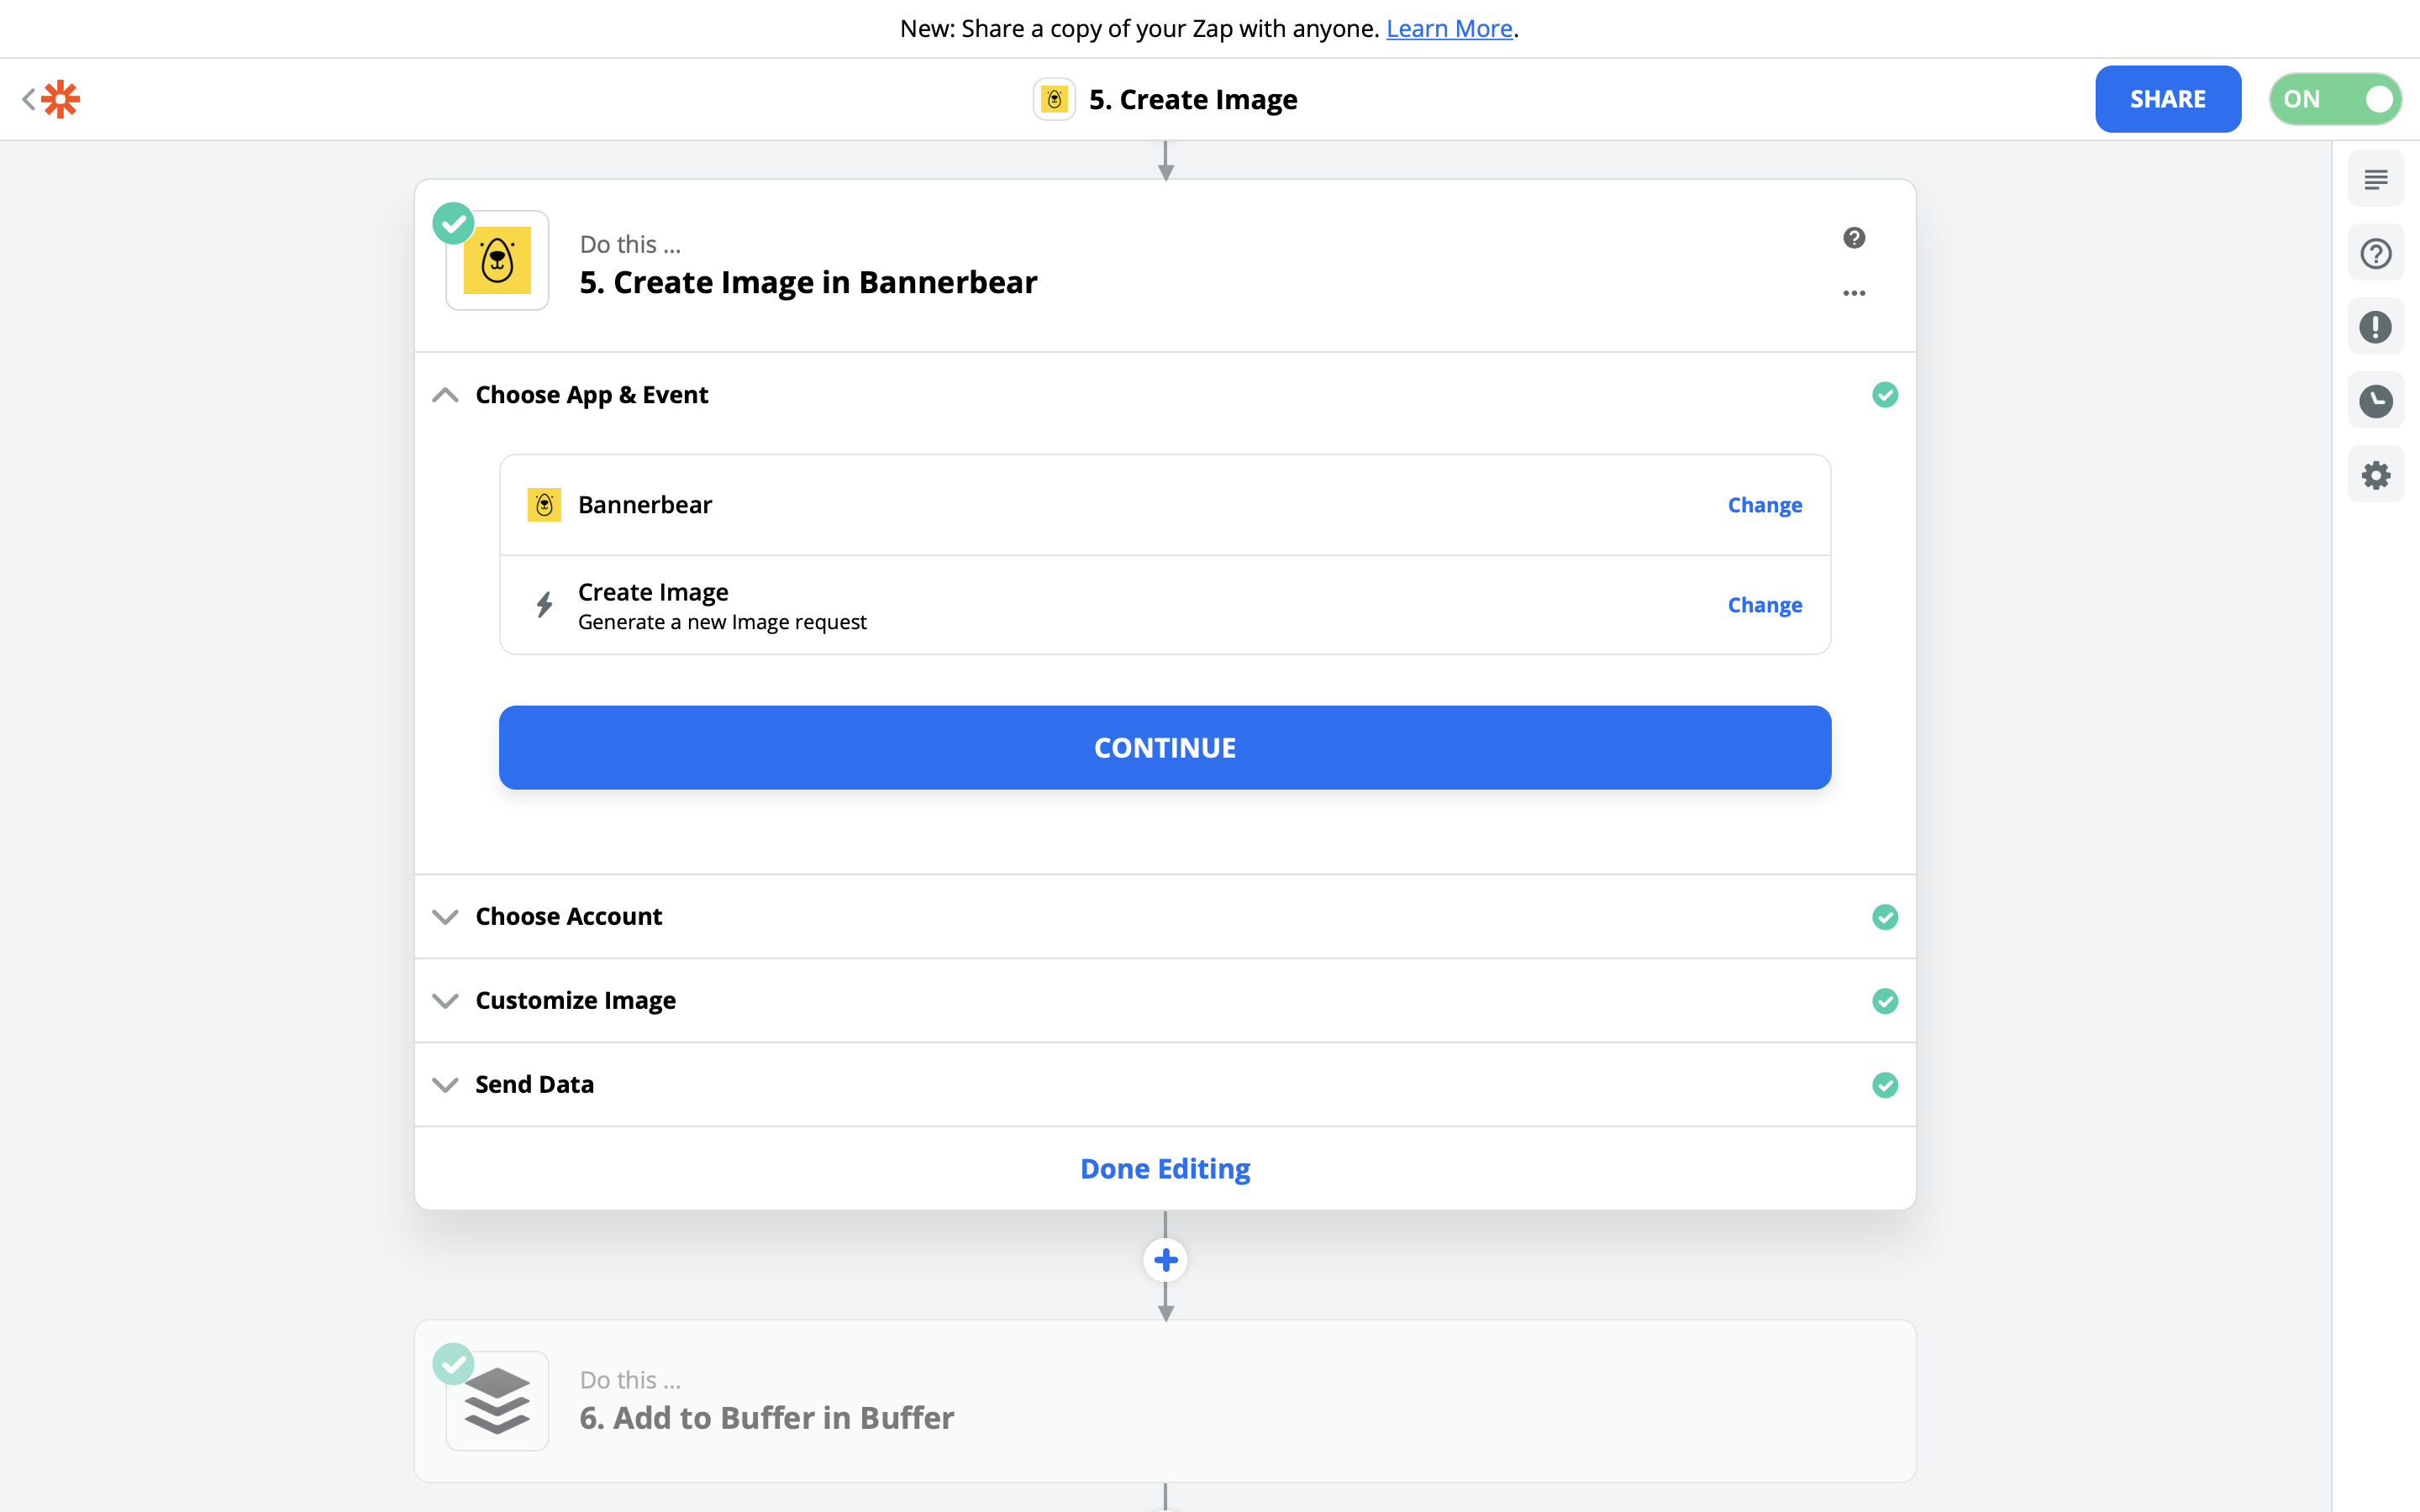Open the Zap settings gear icon
This screenshot has width=2420, height=1512.
(x=2375, y=475)
